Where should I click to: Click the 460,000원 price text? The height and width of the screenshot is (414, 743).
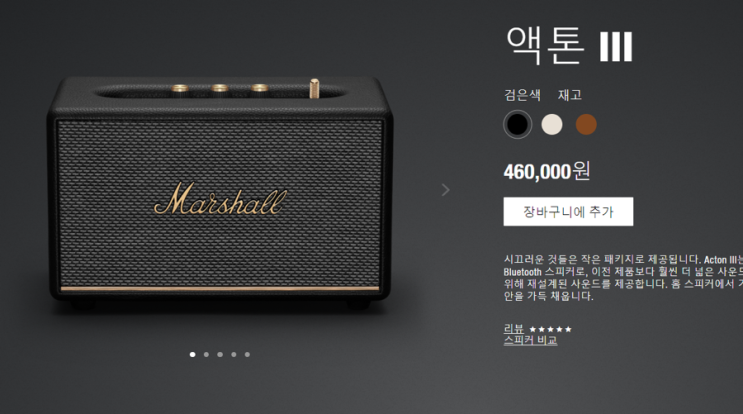pos(547,171)
